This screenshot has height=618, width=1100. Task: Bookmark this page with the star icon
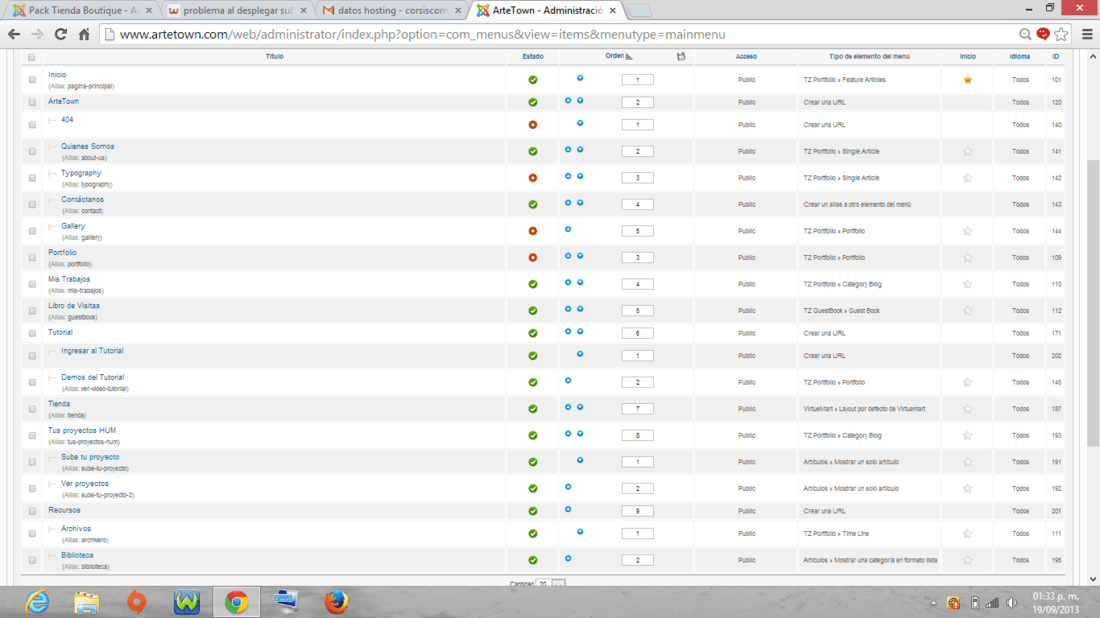(x=1061, y=34)
